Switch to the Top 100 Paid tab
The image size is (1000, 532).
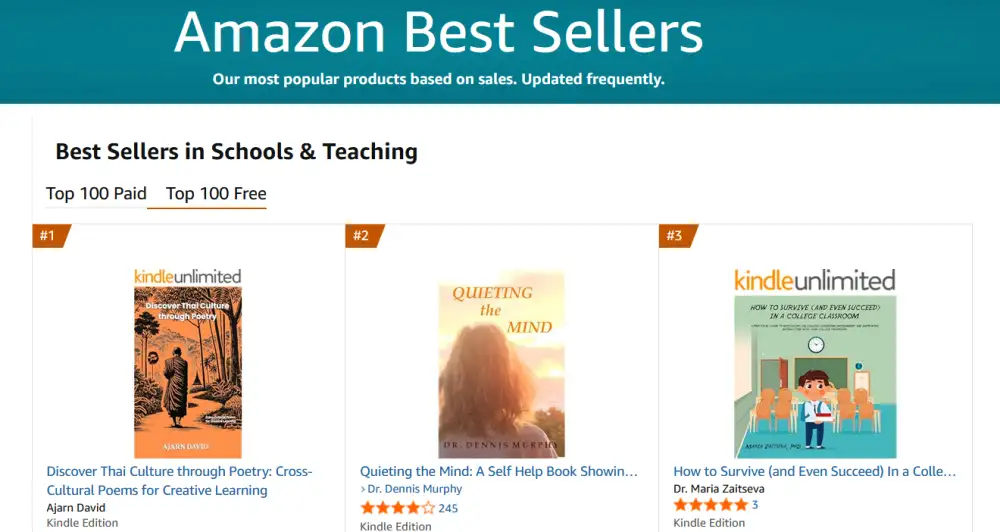(96, 194)
